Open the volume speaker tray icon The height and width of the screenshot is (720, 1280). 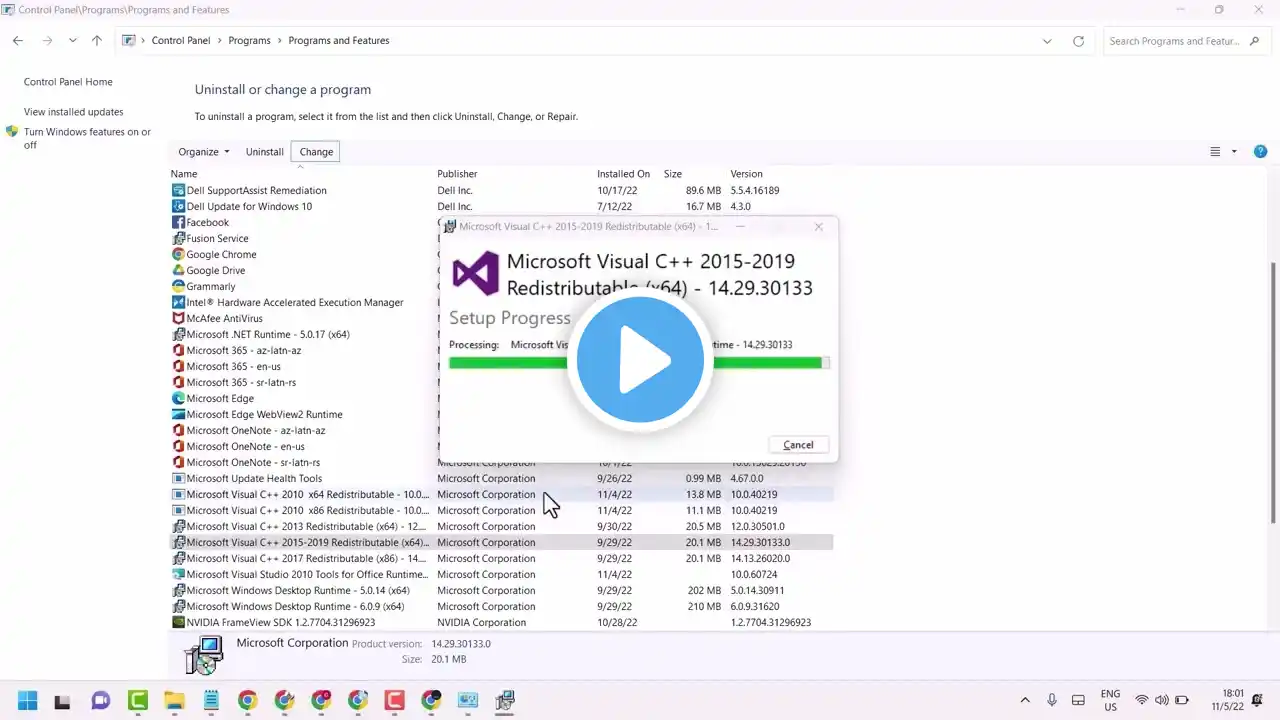(x=1162, y=700)
